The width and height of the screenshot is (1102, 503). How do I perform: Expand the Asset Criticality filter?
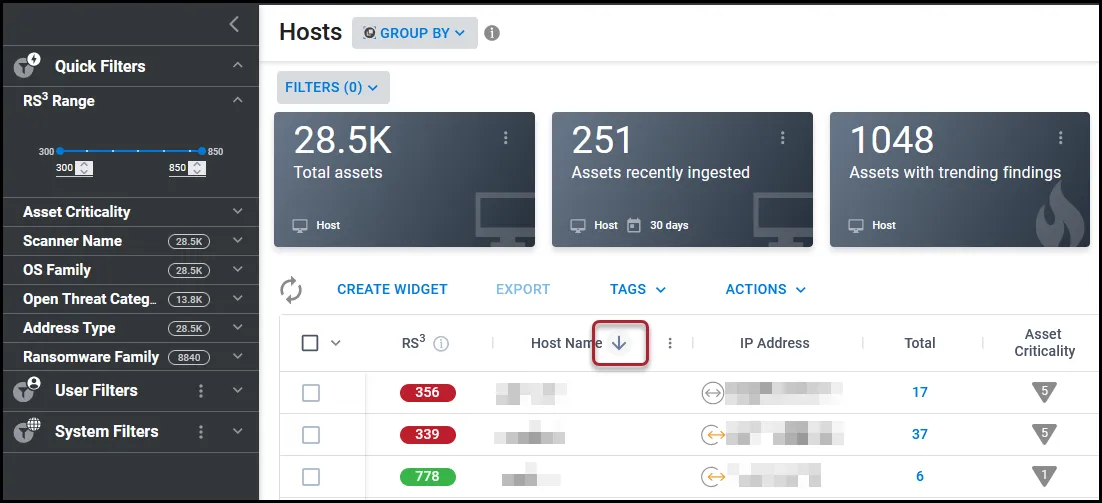pyautogui.click(x=238, y=211)
